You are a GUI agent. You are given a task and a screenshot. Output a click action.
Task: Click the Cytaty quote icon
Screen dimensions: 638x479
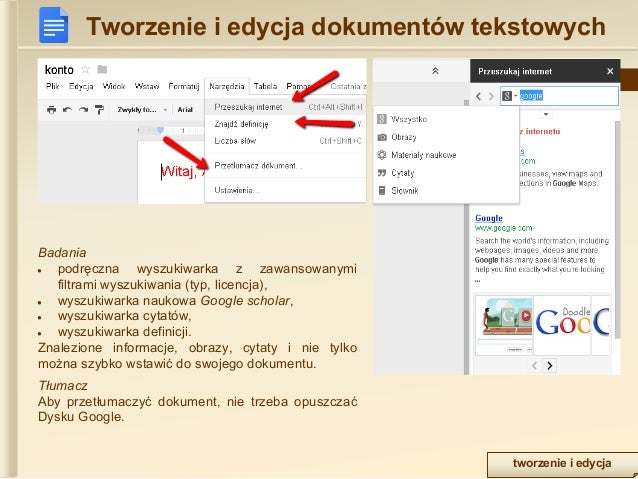tap(382, 173)
